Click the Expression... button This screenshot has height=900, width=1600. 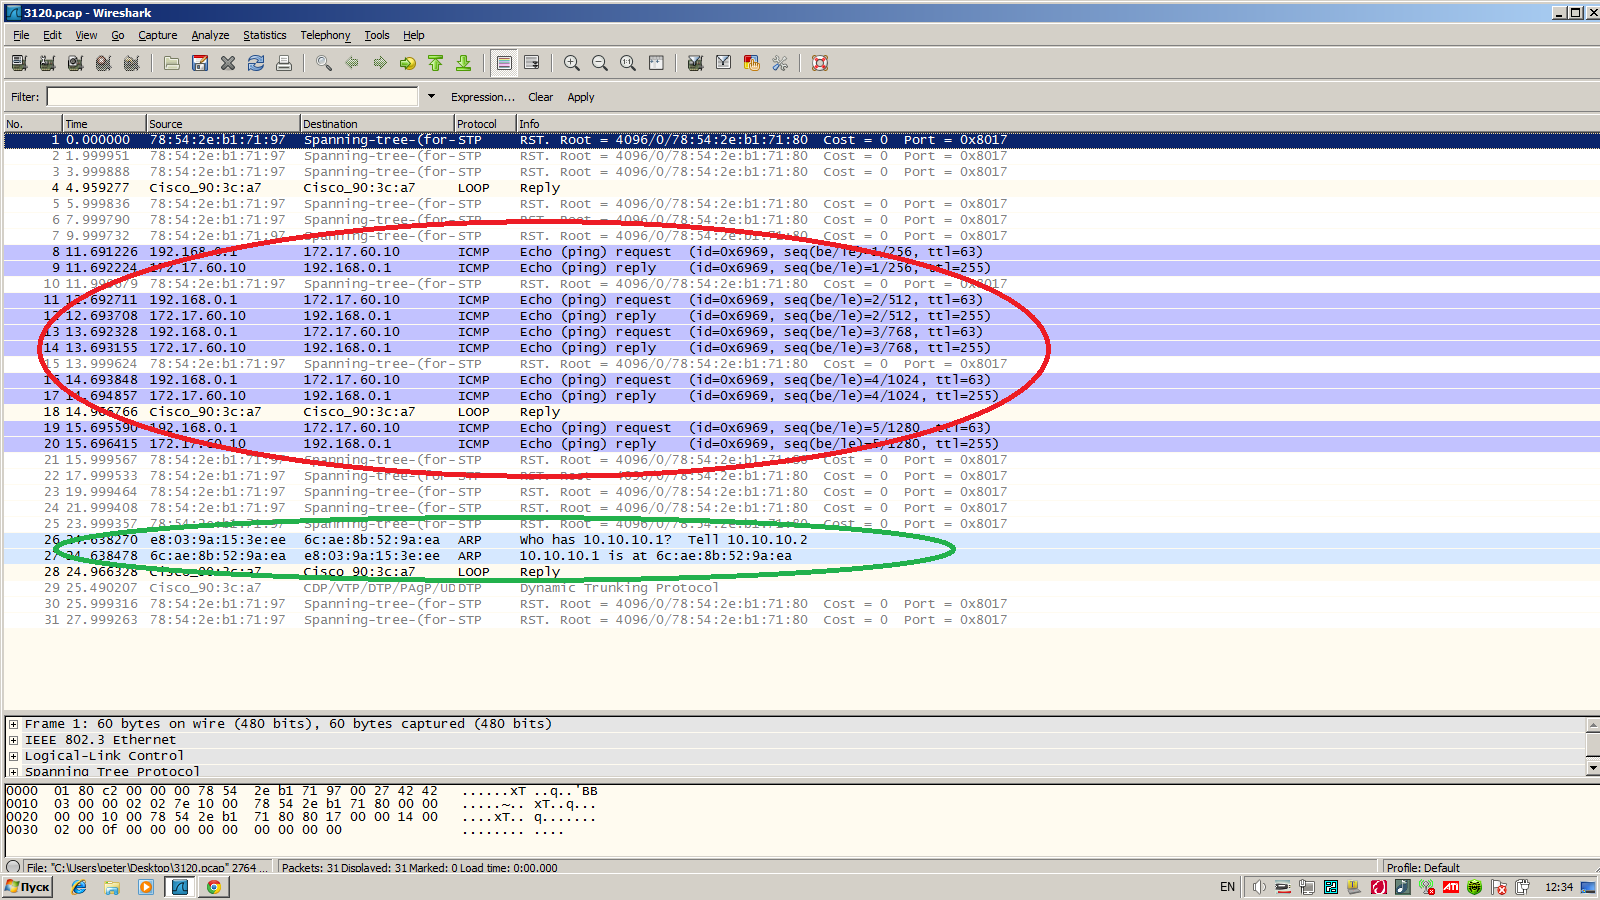point(482,97)
